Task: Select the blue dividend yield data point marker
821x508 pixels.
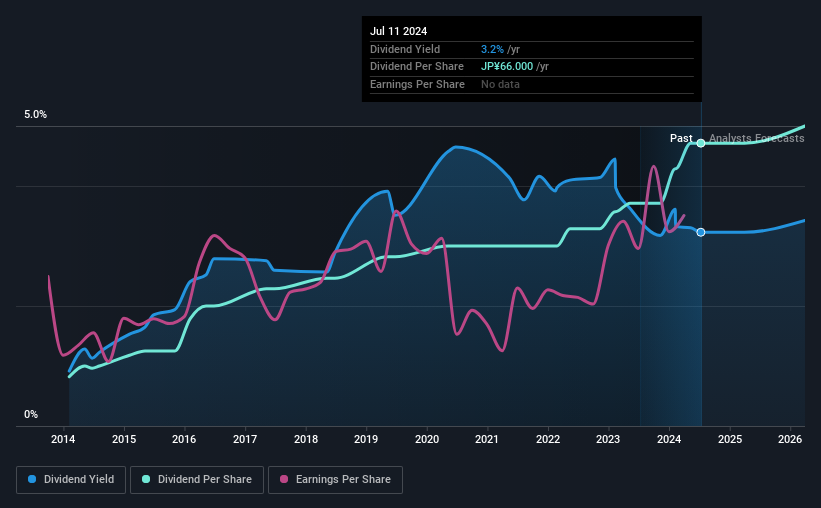Action: (x=701, y=232)
